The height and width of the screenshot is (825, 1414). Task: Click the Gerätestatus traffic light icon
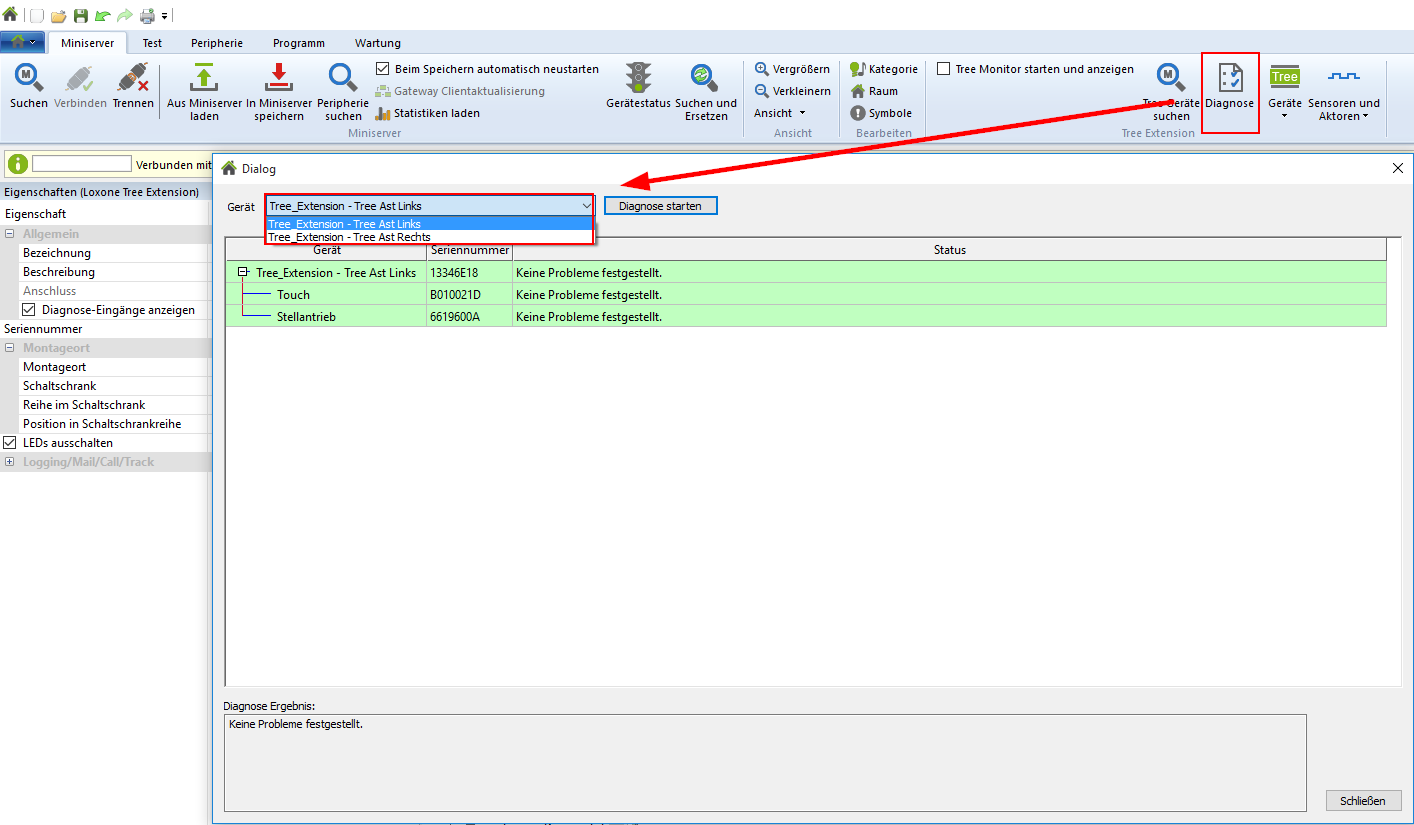(638, 79)
